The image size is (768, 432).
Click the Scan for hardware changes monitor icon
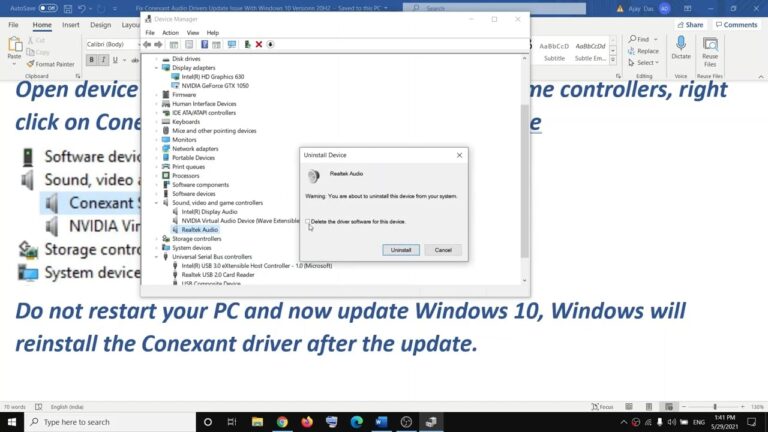232,45
